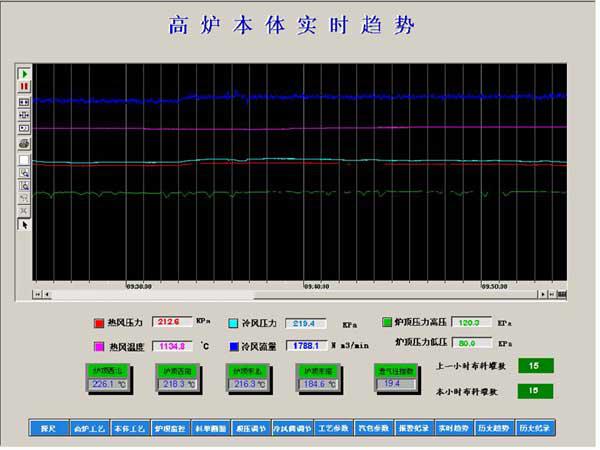Click the 上一小时布料罐数 green value 15
Viewport: 600px width, 450px height.
[x=536, y=366]
